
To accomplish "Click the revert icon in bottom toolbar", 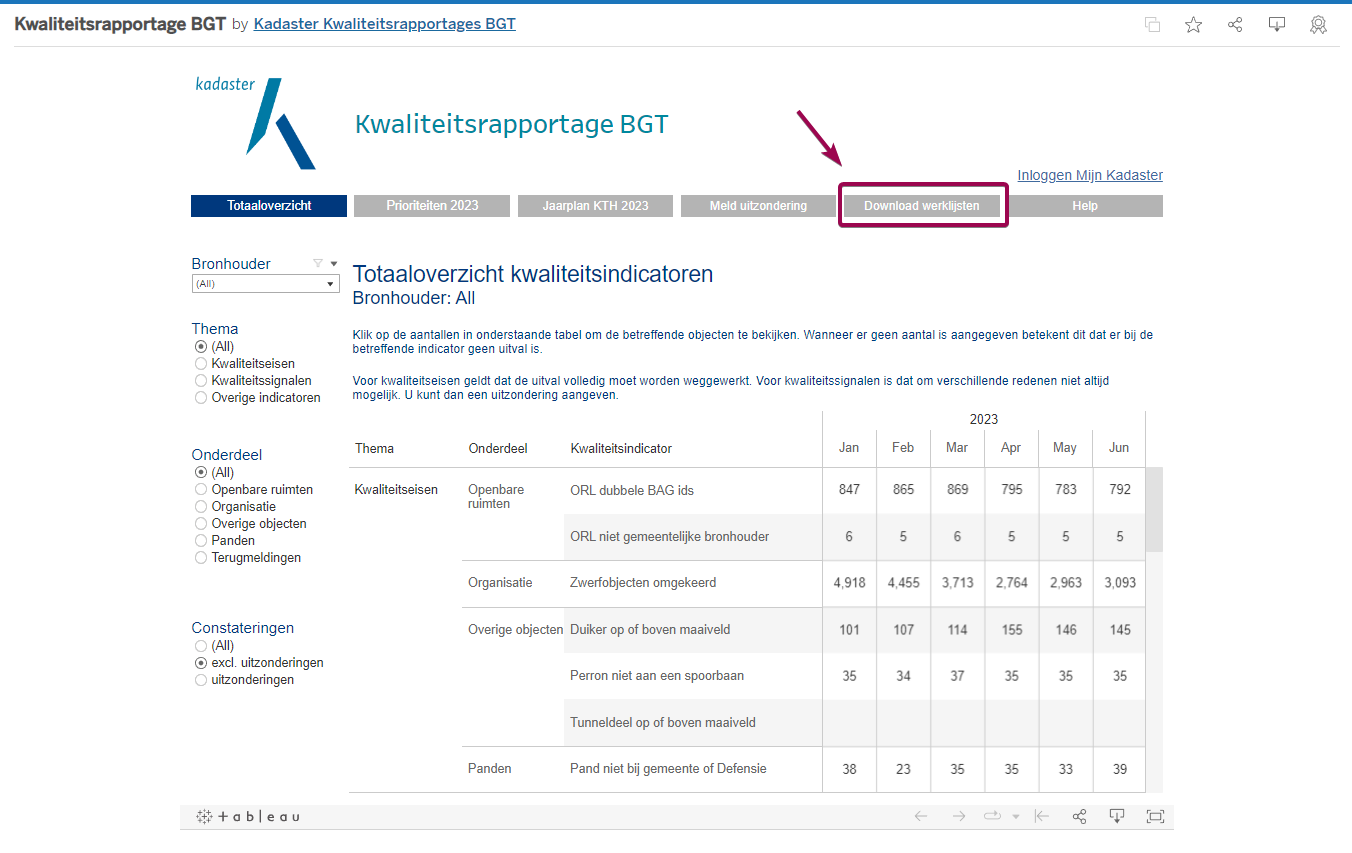I will [x=1042, y=816].
